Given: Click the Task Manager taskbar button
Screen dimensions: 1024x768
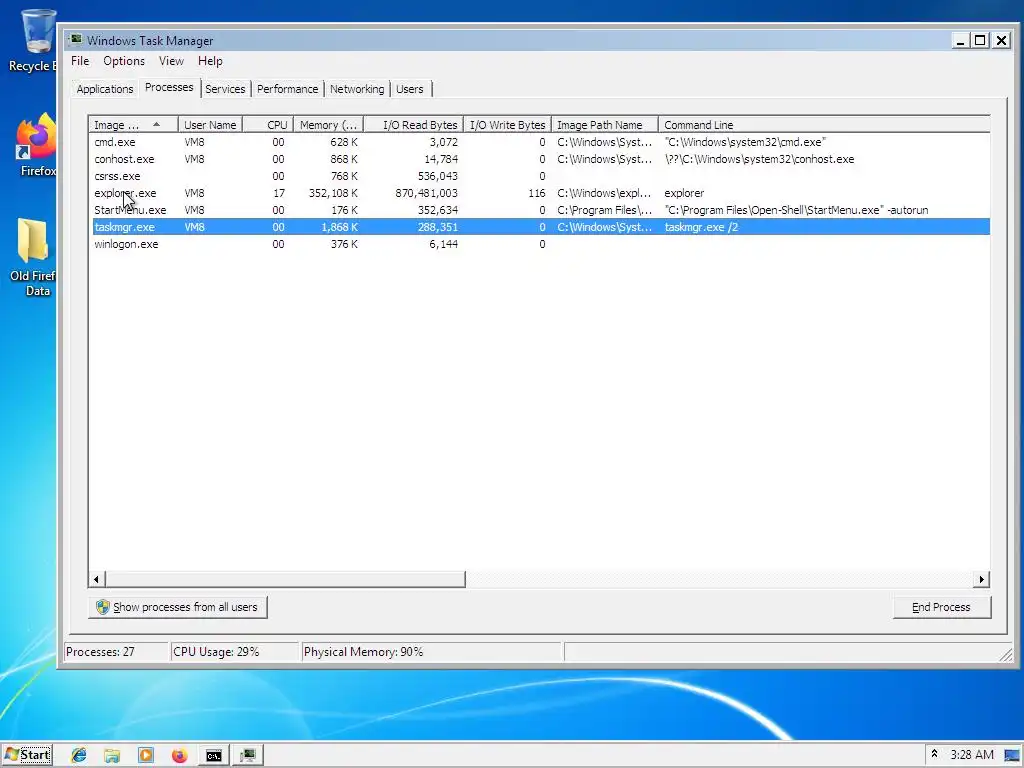Looking at the screenshot, I should tap(248, 755).
